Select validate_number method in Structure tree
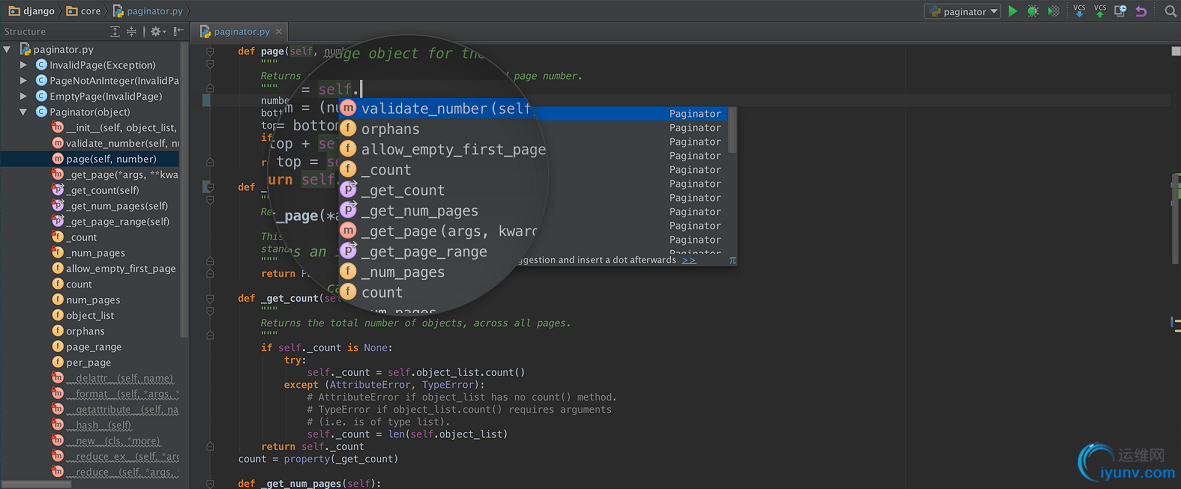Image resolution: width=1181 pixels, height=489 pixels. [x=114, y=143]
